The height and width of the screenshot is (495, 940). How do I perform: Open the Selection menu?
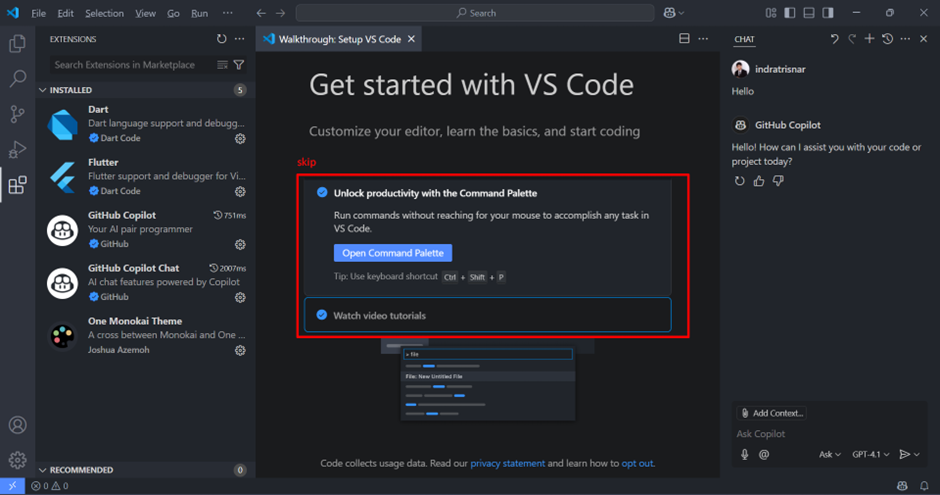pos(104,13)
